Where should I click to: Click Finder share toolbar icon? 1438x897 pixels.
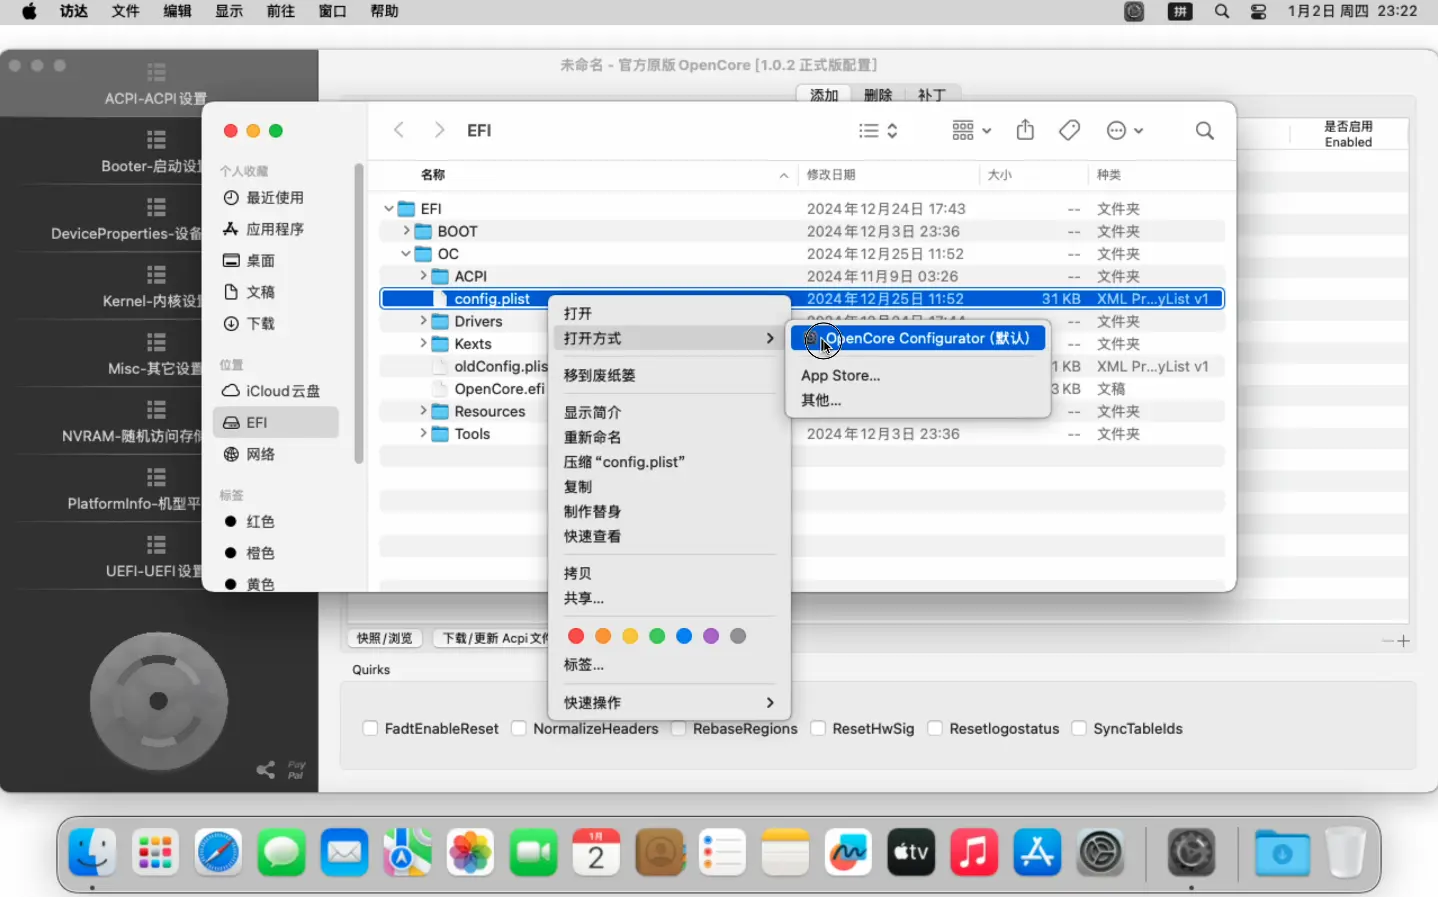[1025, 130]
